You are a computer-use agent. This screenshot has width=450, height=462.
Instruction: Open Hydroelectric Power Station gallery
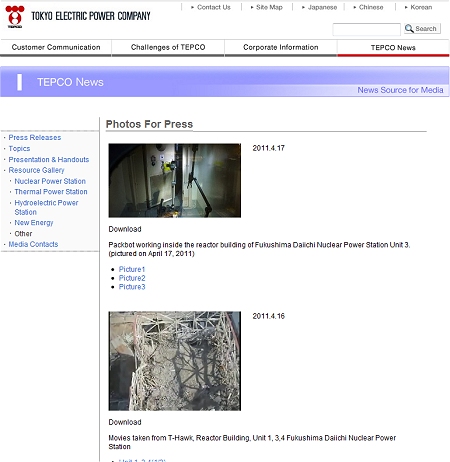click(x=46, y=207)
